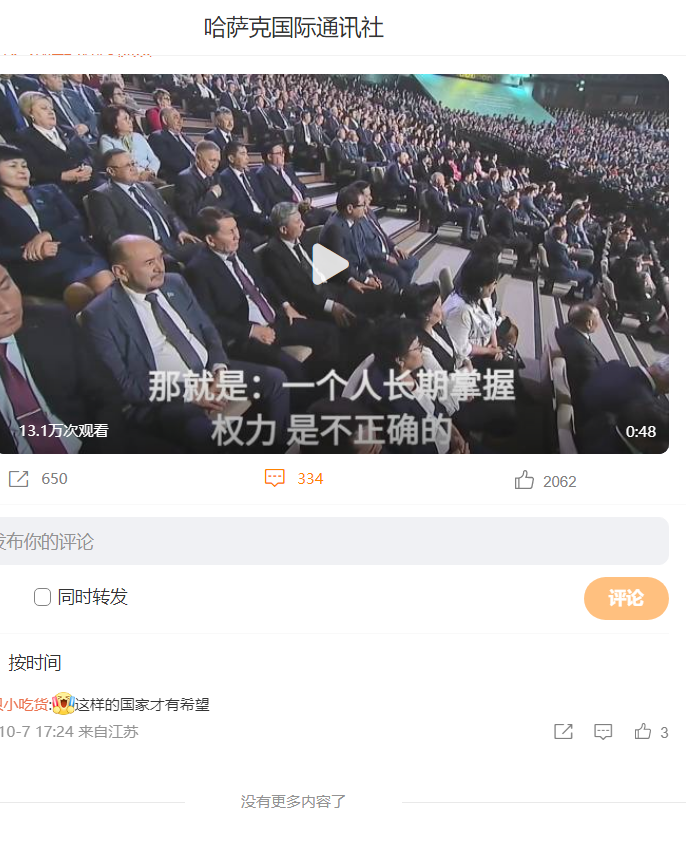
Task: Click the comment input field
Action: 334,541
